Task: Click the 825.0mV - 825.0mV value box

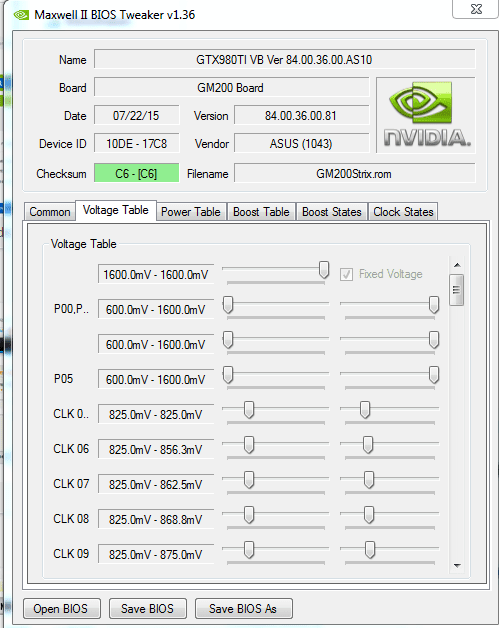Action: coord(156,415)
